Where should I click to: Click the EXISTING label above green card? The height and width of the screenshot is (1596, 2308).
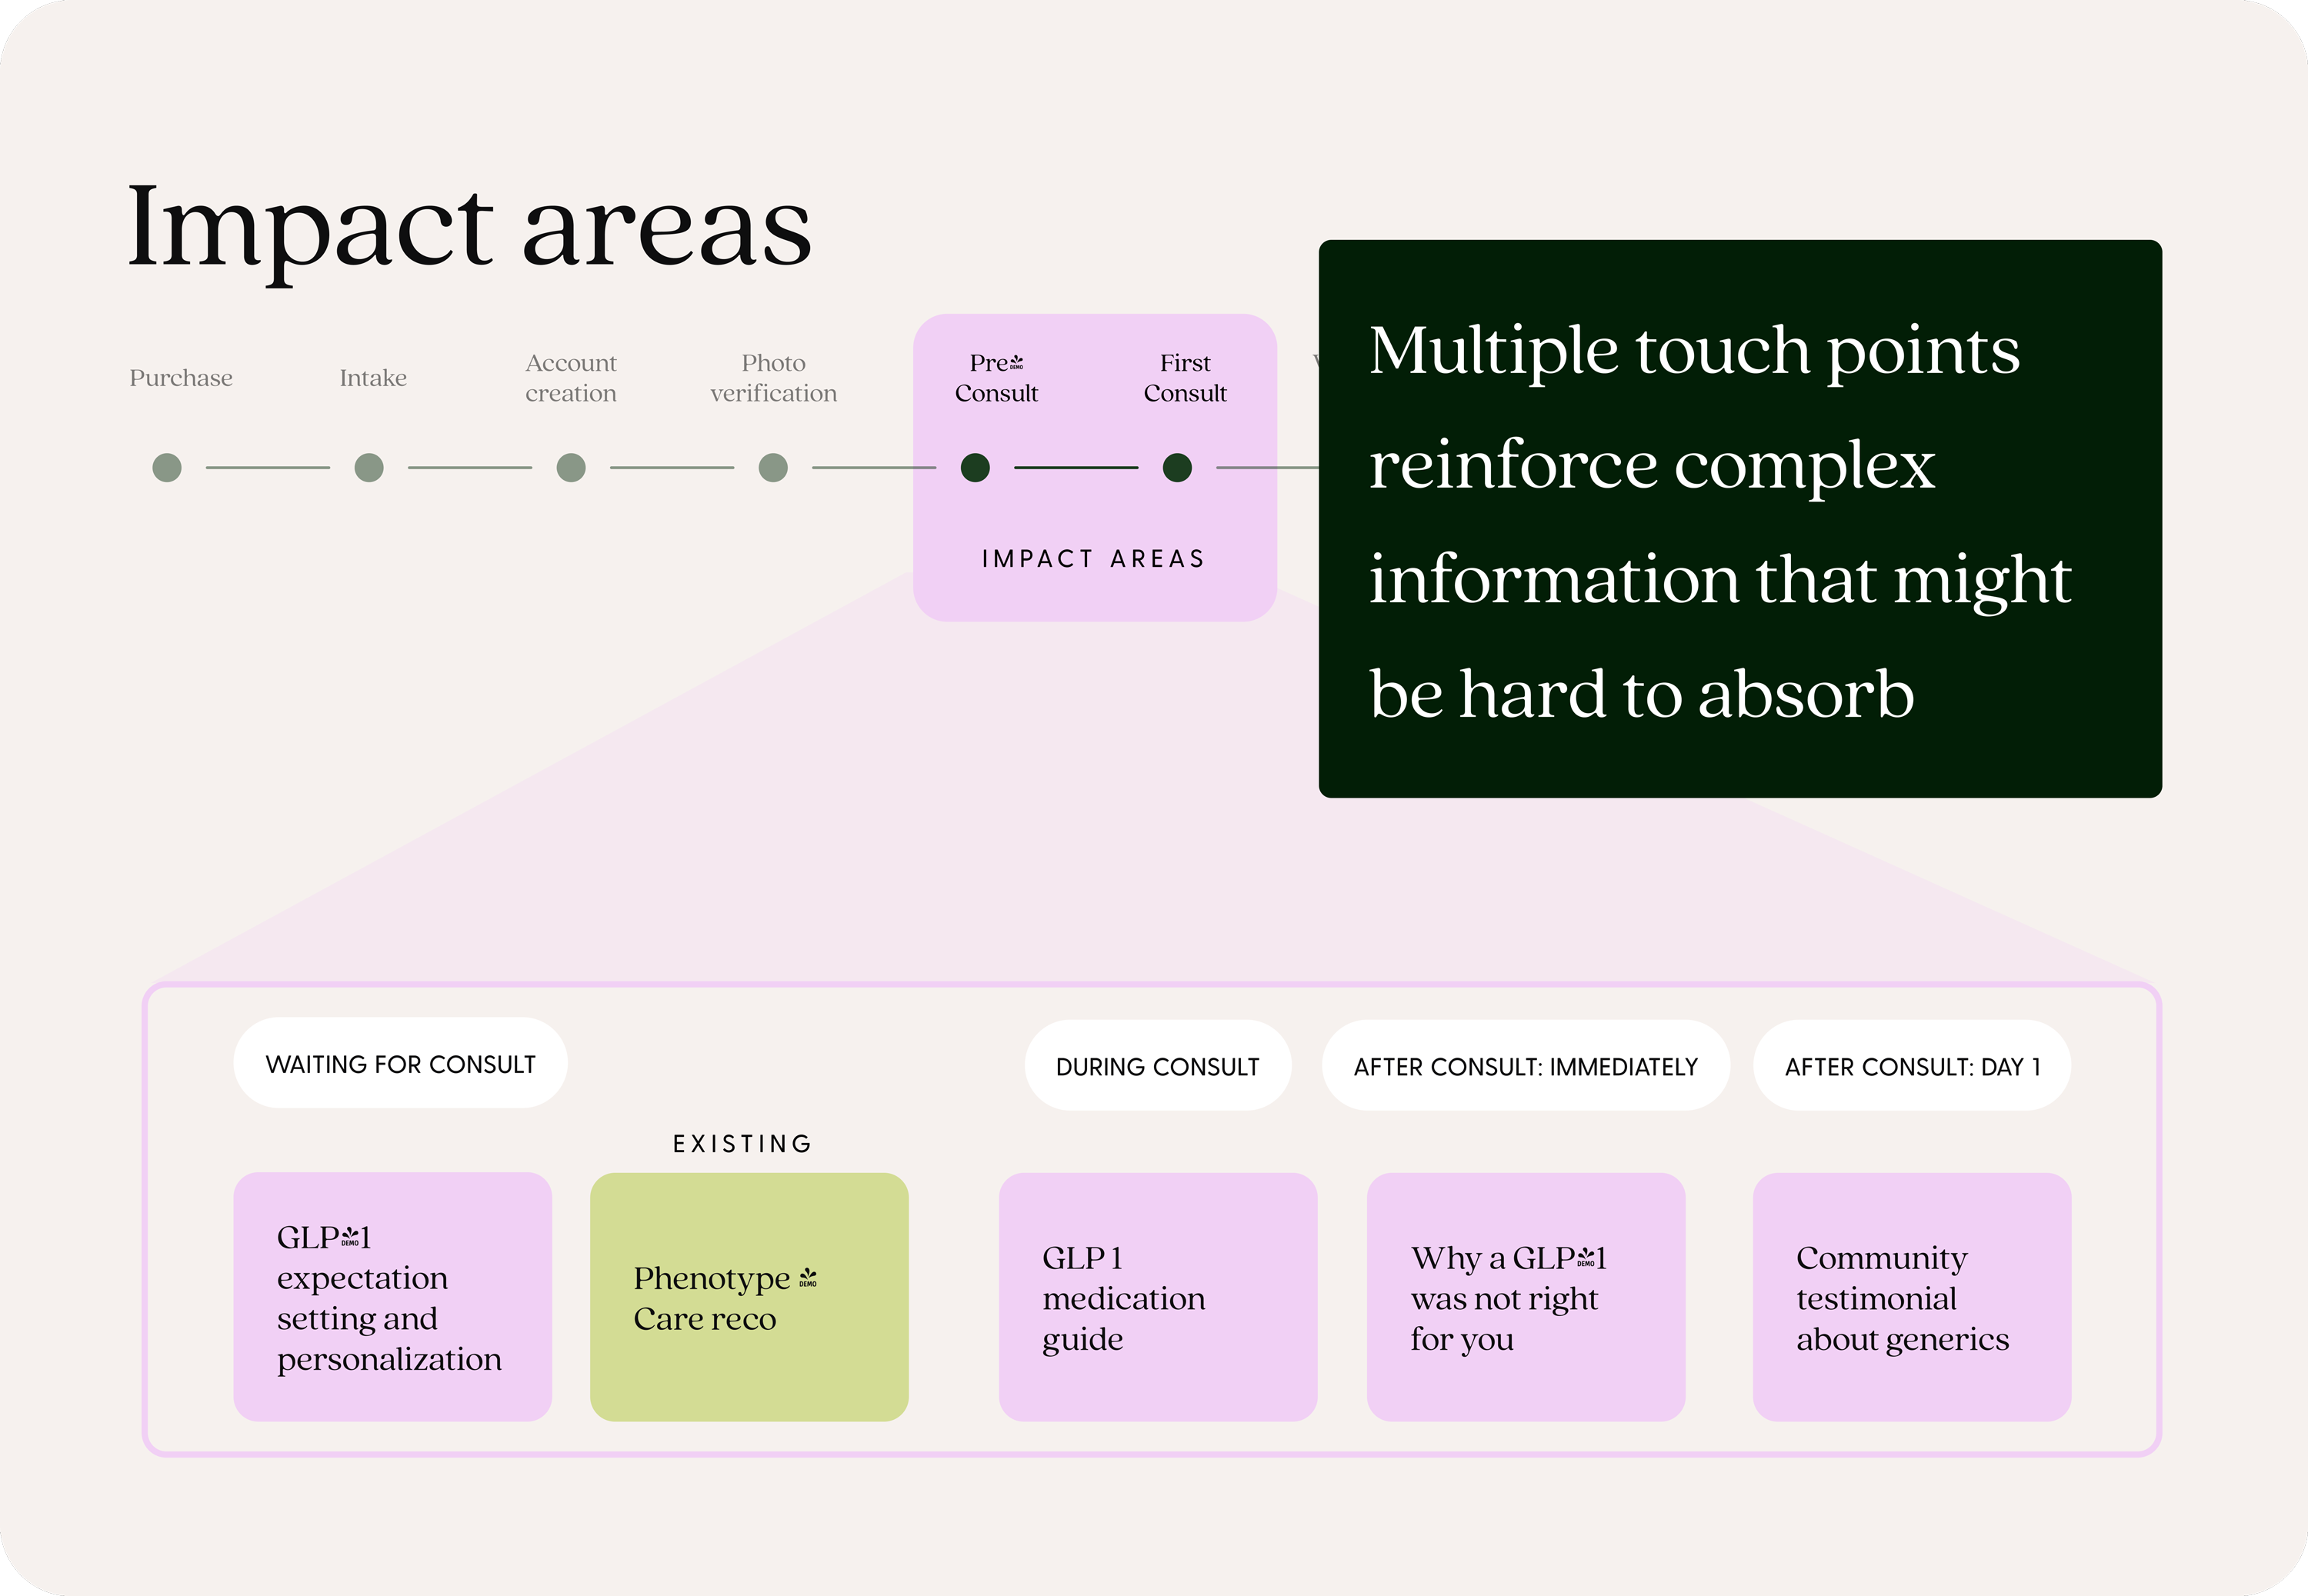click(742, 1144)
